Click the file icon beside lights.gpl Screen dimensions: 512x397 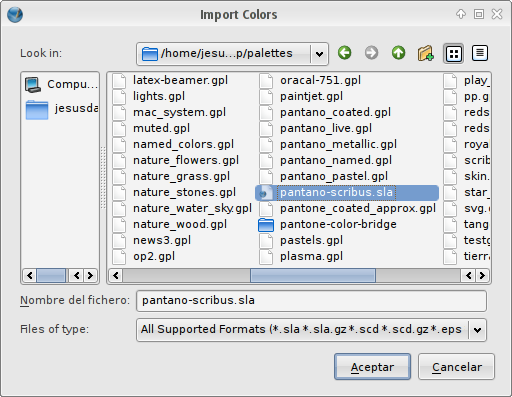[119, 96]
